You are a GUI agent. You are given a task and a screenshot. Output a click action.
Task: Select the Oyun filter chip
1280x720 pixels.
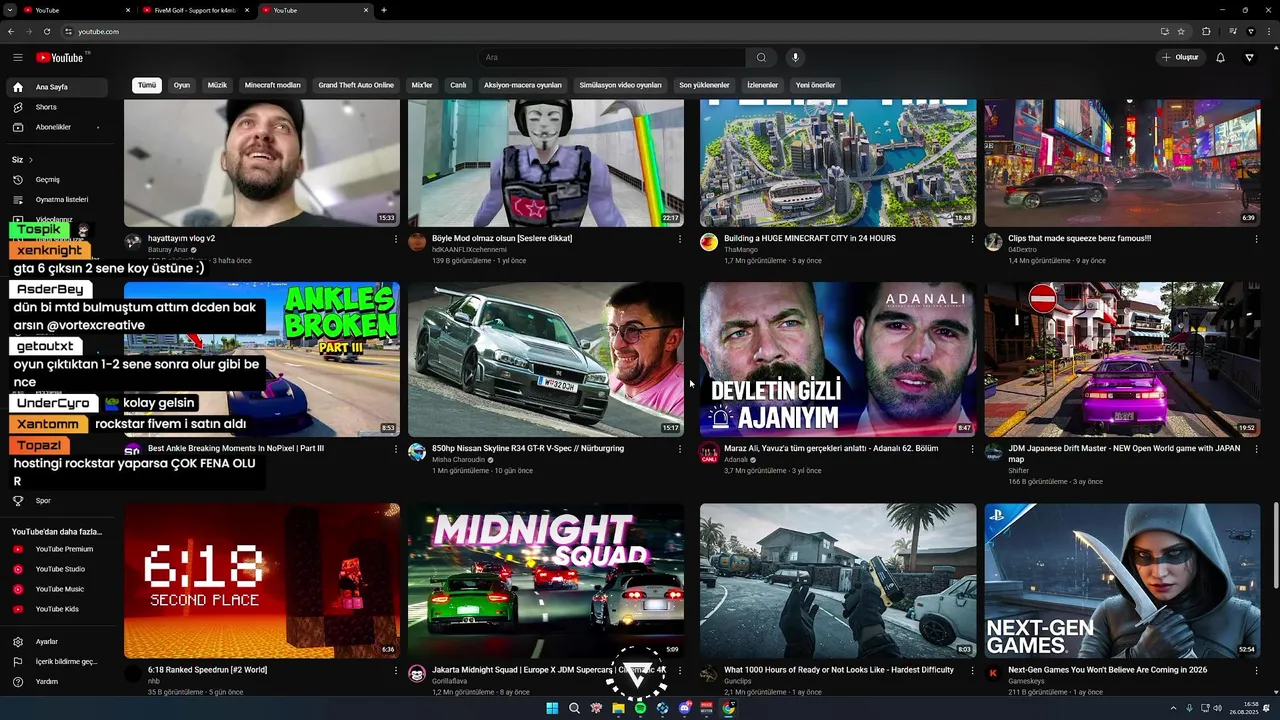(x=181, y=85)
